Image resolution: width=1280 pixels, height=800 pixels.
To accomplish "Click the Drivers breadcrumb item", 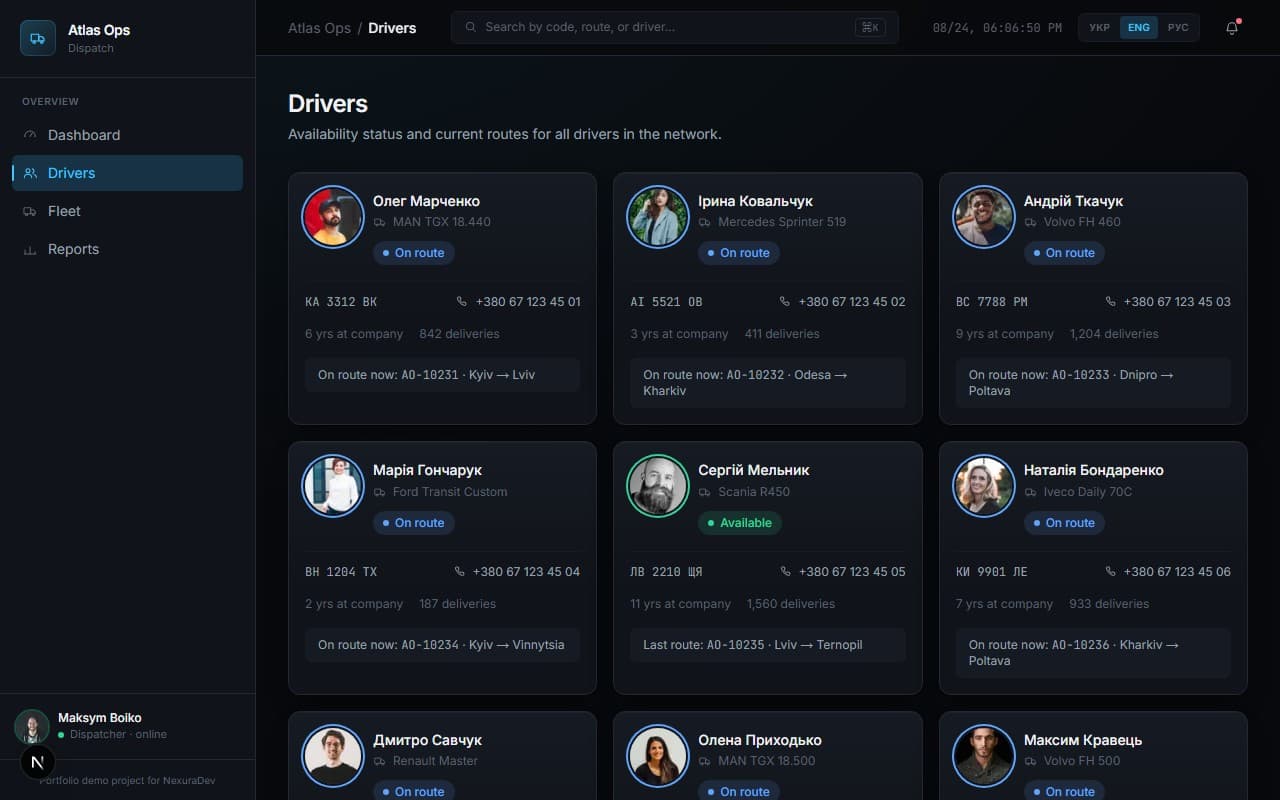I will point(392,28).
